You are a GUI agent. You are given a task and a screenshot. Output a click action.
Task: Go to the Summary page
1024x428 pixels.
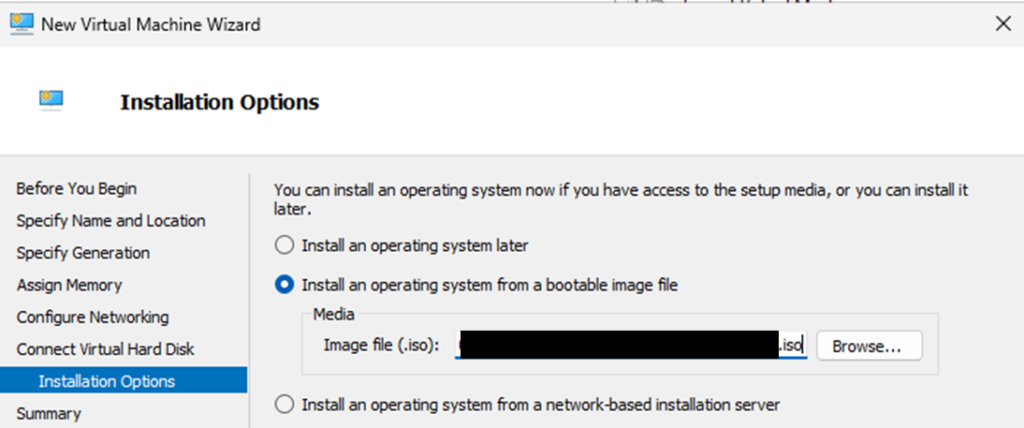point(49,413)
